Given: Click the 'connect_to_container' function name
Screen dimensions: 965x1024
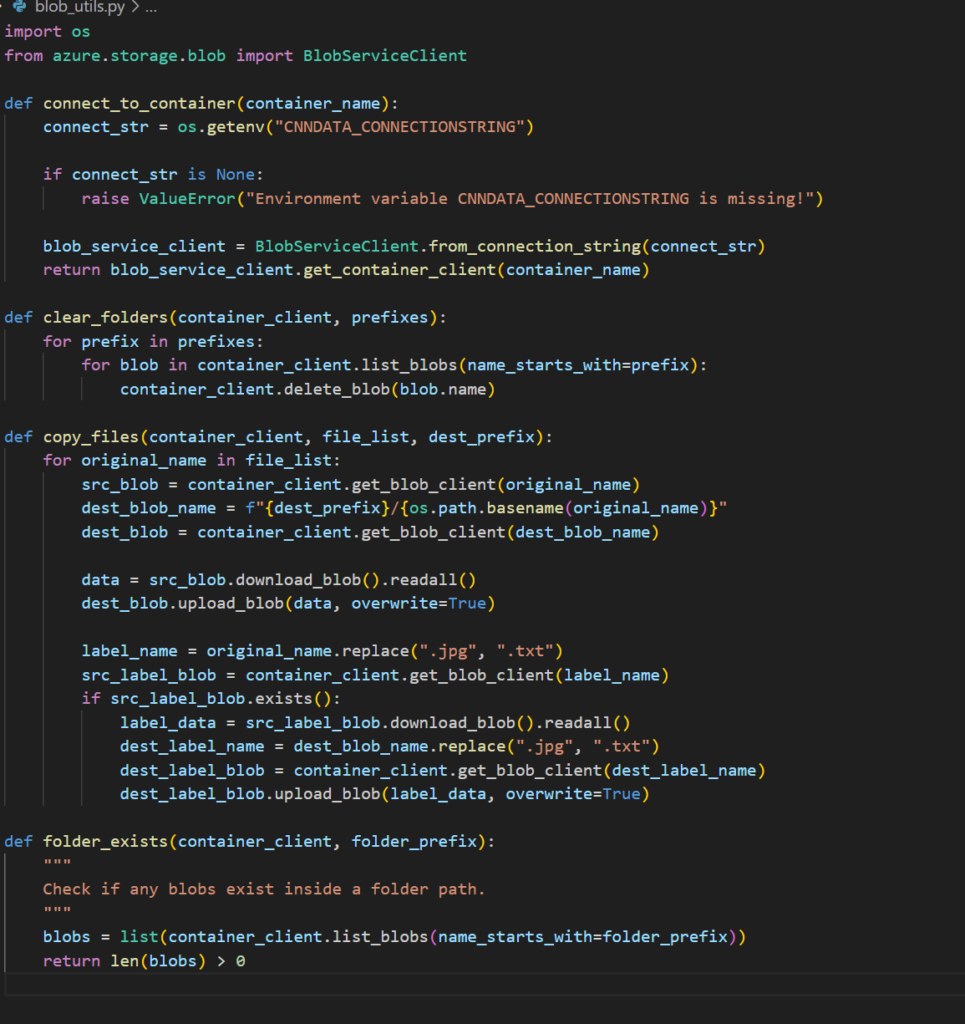Looking at the screenshot, I should tap(139, 103).
